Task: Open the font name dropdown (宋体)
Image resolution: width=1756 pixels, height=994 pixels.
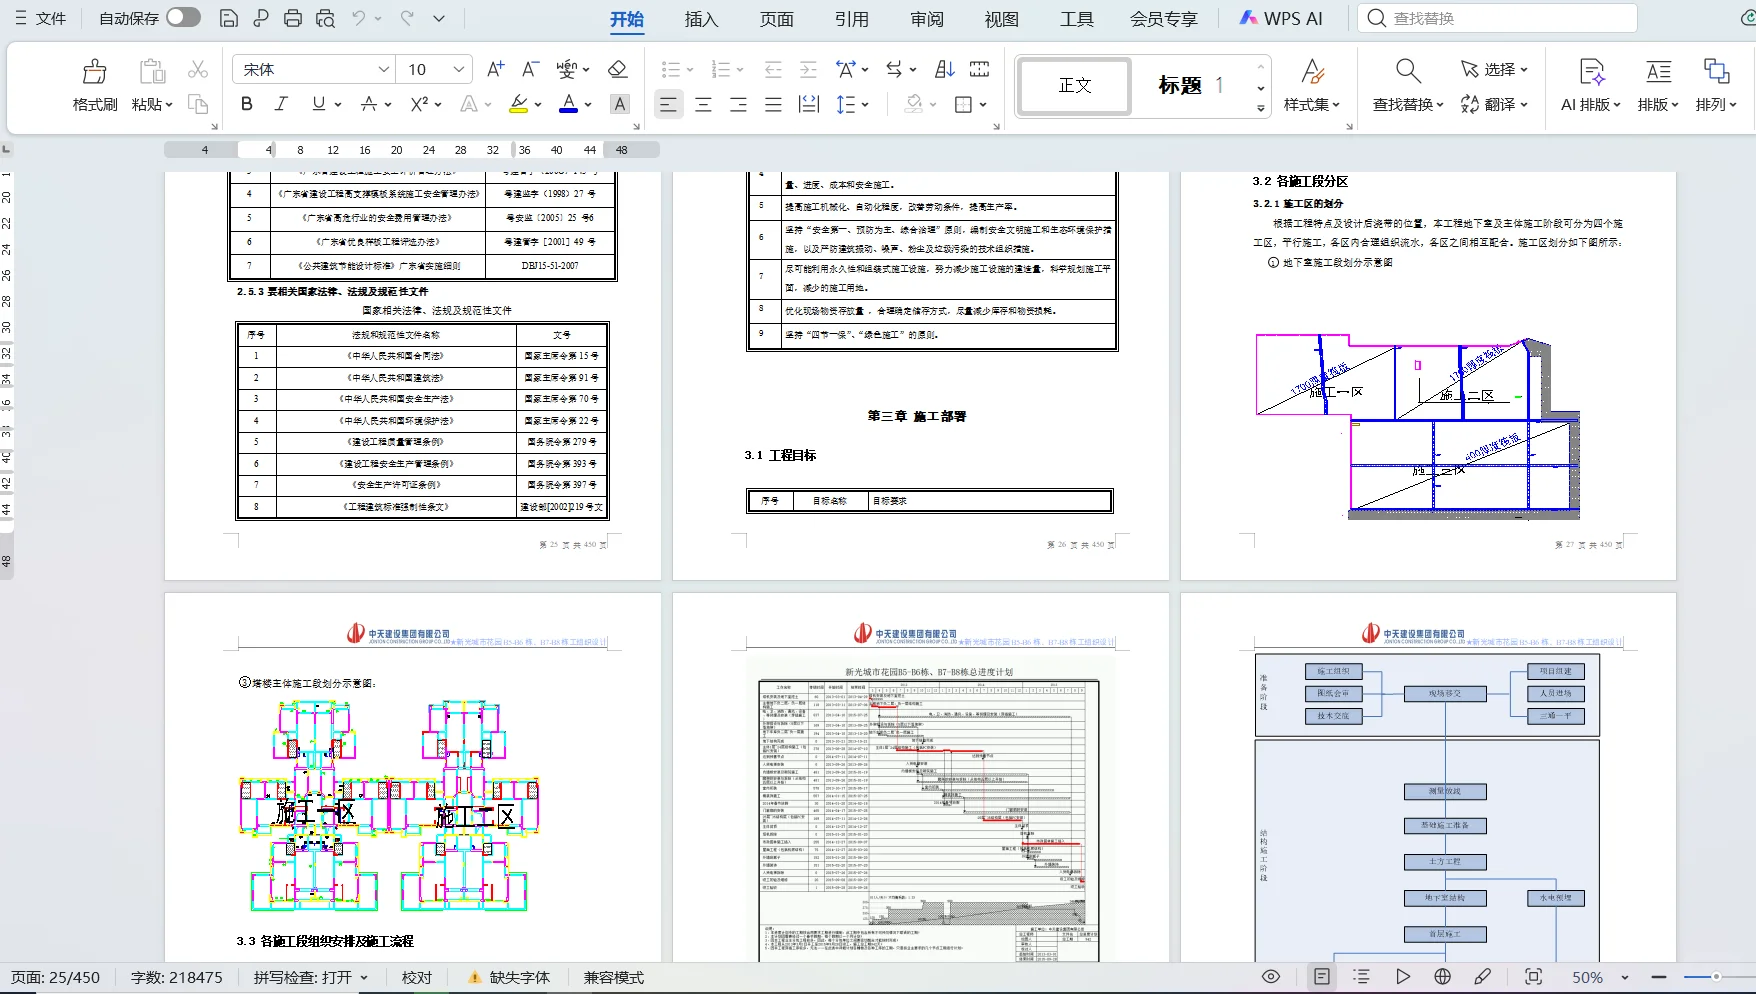Action: coord(383,69)
